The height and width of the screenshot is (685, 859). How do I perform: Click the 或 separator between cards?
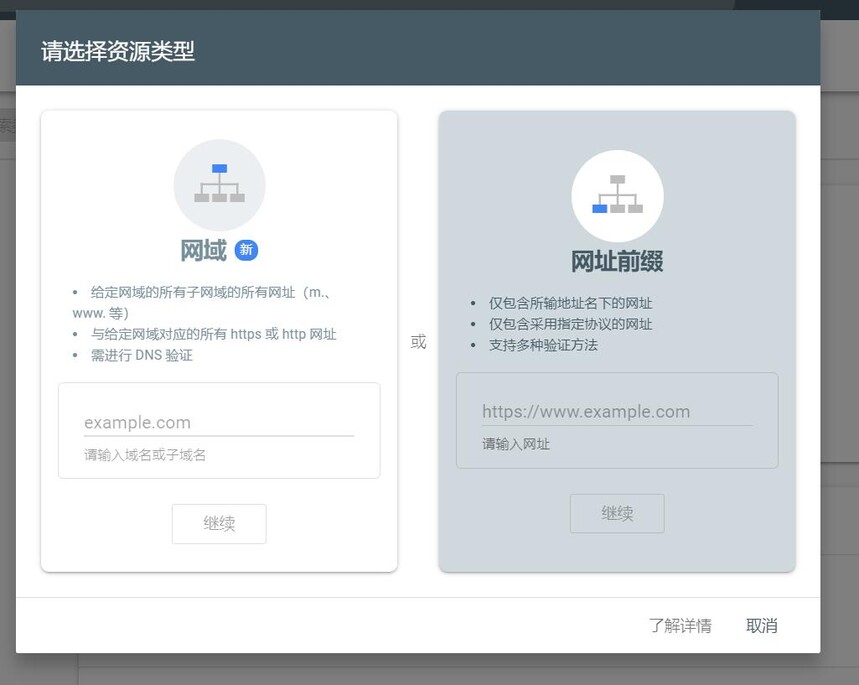click(419, 342)
